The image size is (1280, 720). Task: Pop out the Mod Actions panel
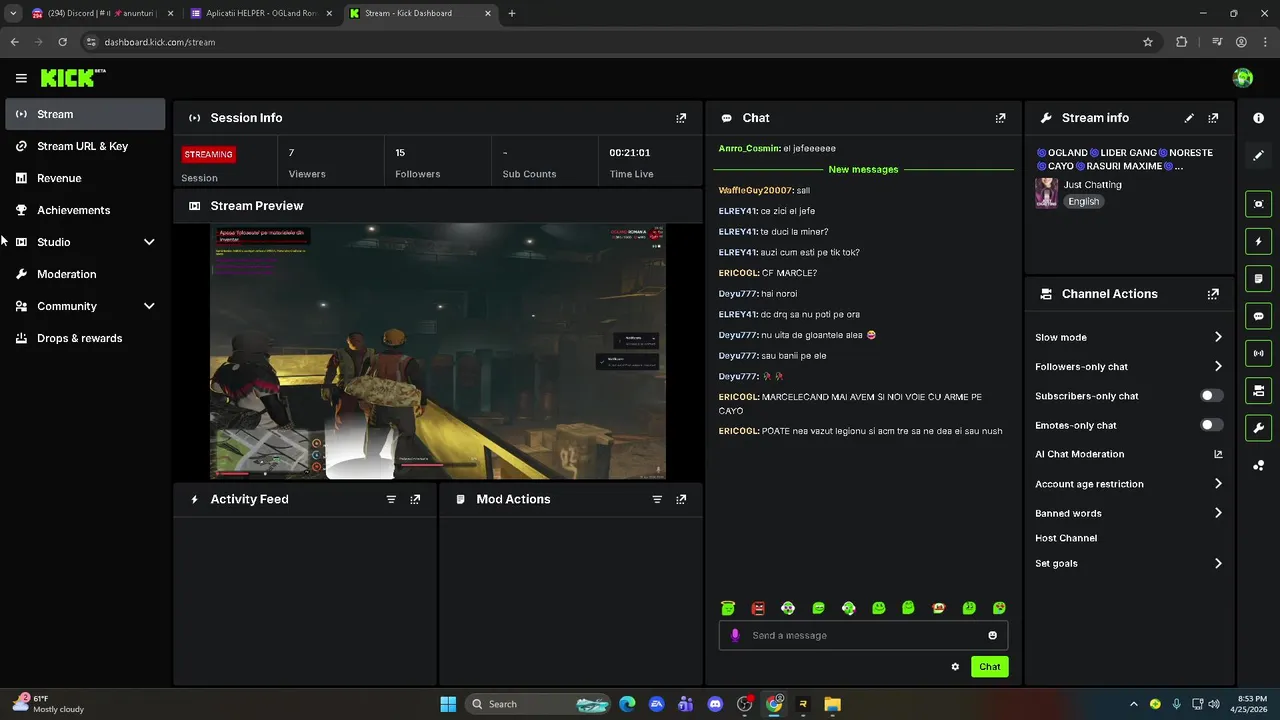point(681,499)
